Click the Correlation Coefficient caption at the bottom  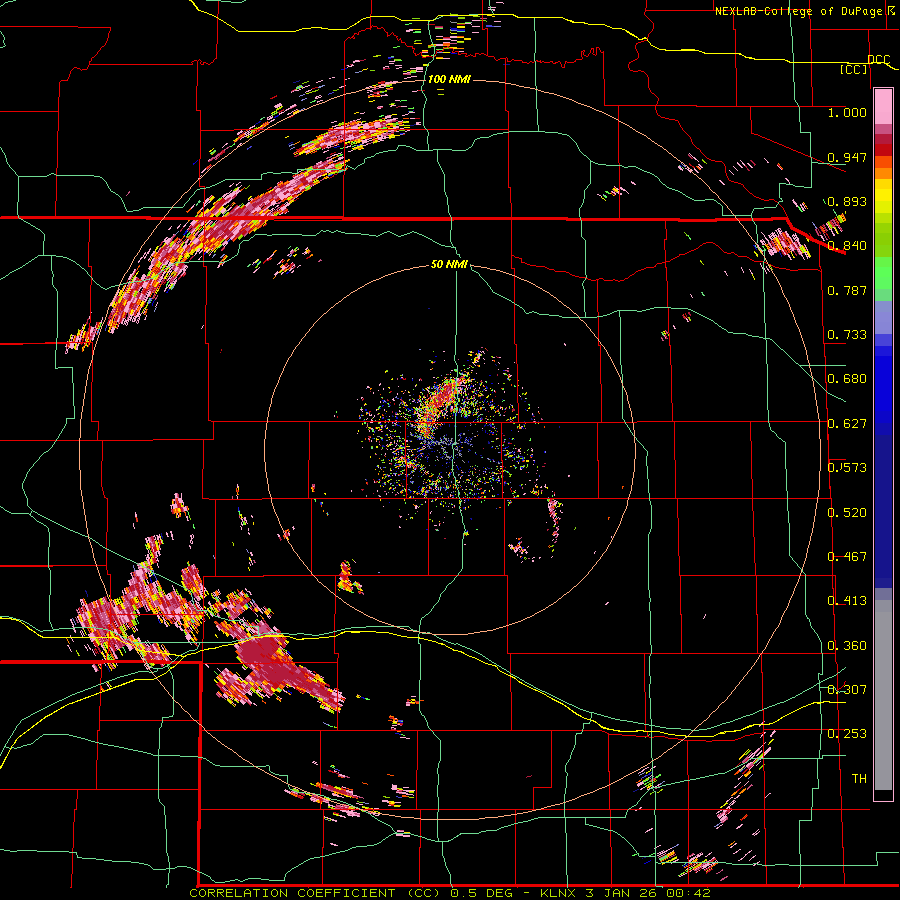tap(450, 893)
